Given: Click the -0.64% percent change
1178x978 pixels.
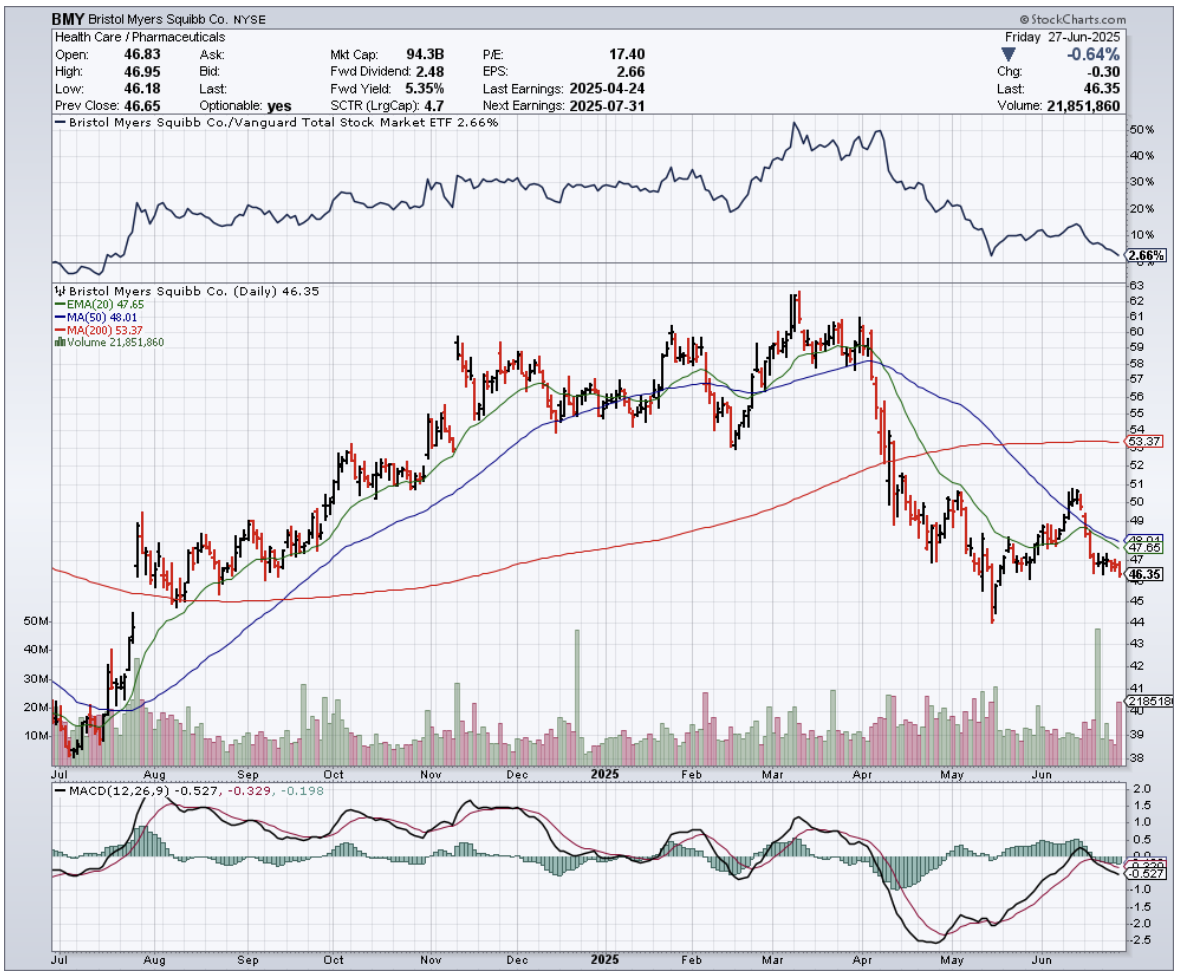Looking at the screenshot, I should [x=1093, y=54].
